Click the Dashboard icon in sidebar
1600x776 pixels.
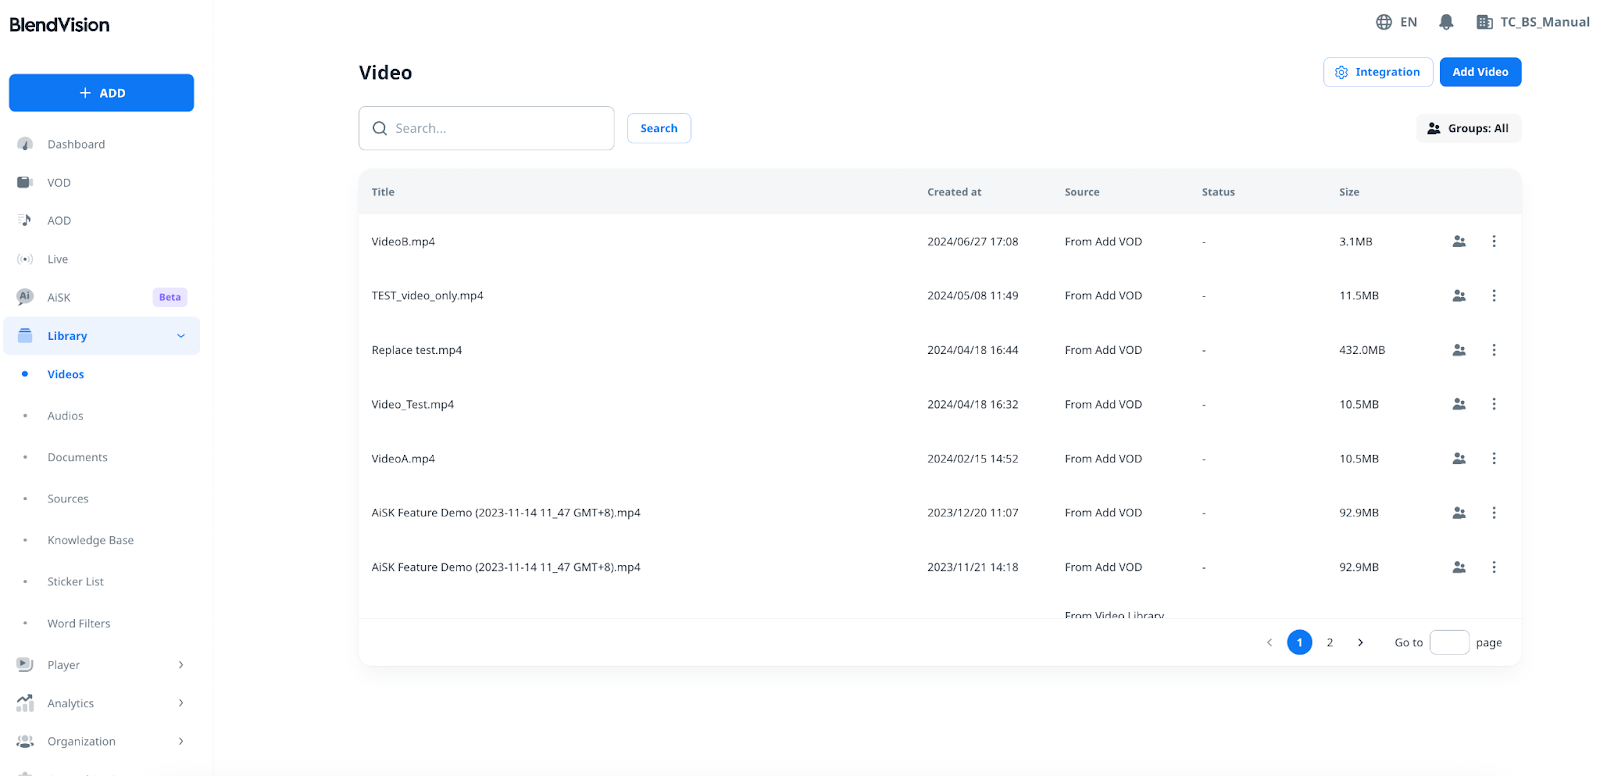coord(25,144)
